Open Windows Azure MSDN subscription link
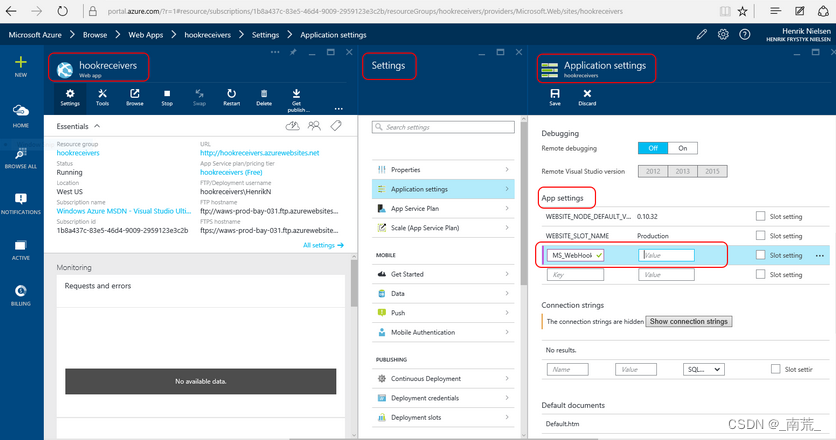The height and width of the screenshot is (440, 836). (x=124, y=211)
